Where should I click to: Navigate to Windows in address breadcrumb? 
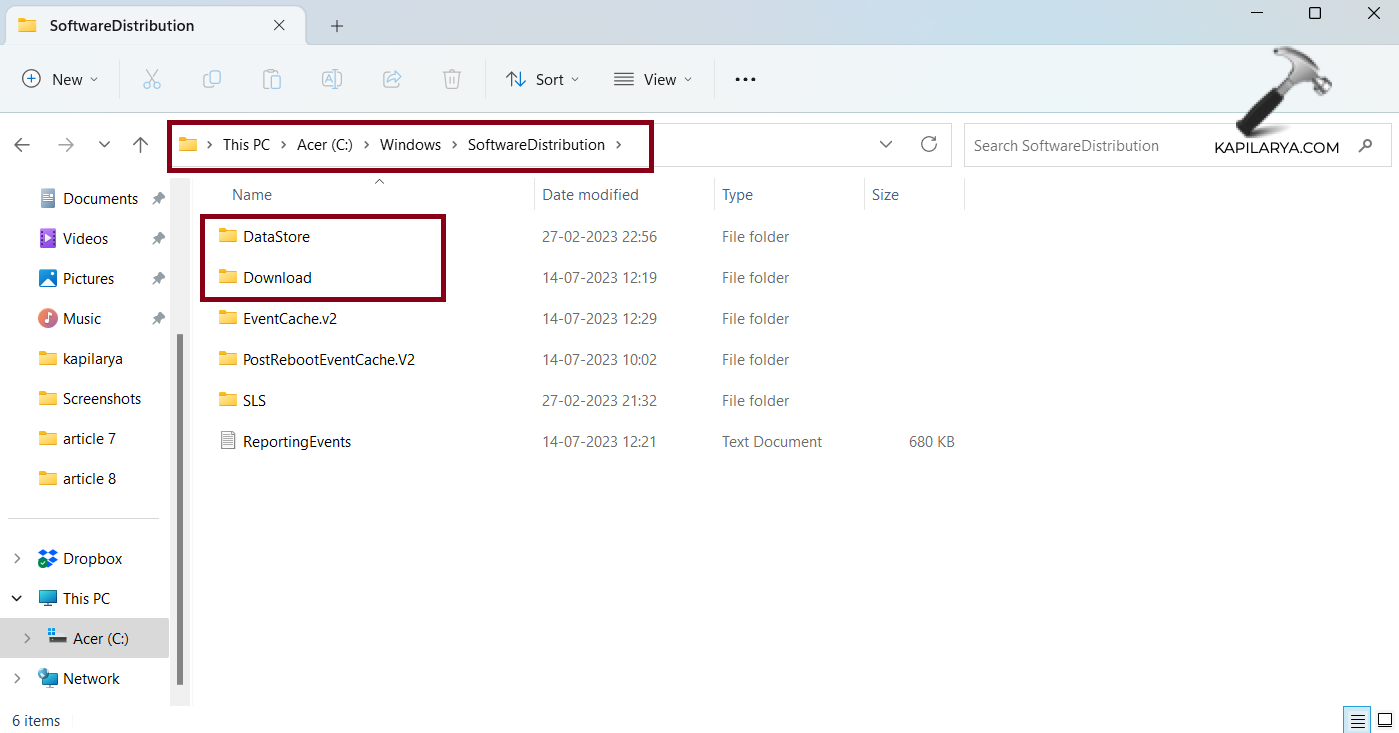coord(410,145)
